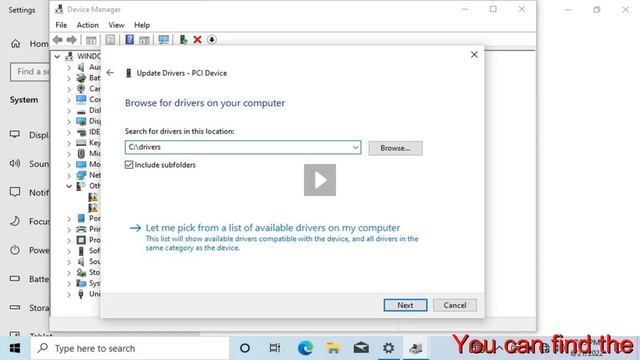This screenshot has width=640, height=360.
Task: Open Display in Settings sidebar
Action: (29, 135)
